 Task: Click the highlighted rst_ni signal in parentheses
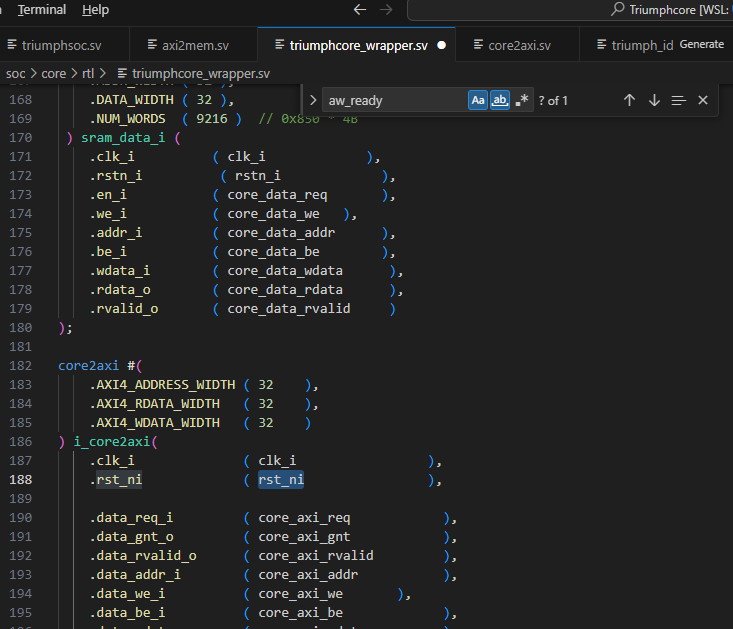(x=281, y=479)
